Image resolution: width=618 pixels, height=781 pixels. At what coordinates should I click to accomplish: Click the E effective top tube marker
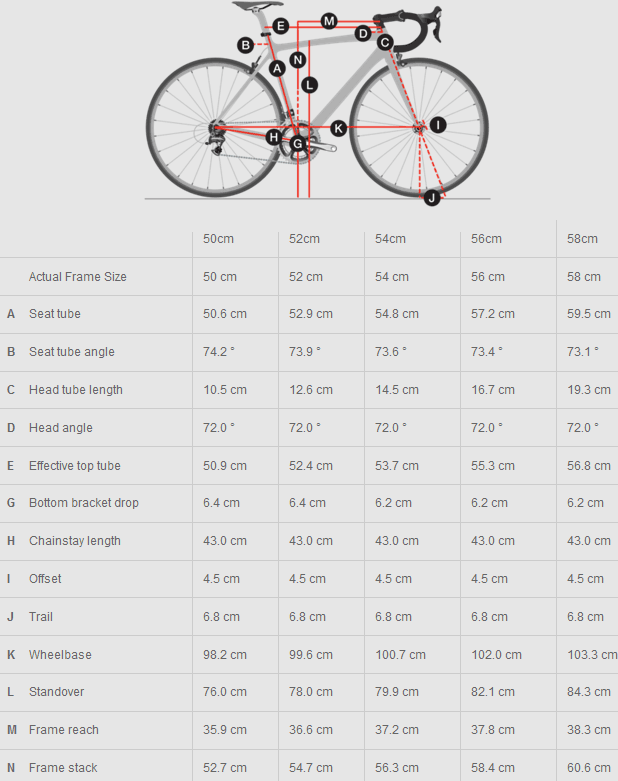pyautogui.click(x=280, y=26)
